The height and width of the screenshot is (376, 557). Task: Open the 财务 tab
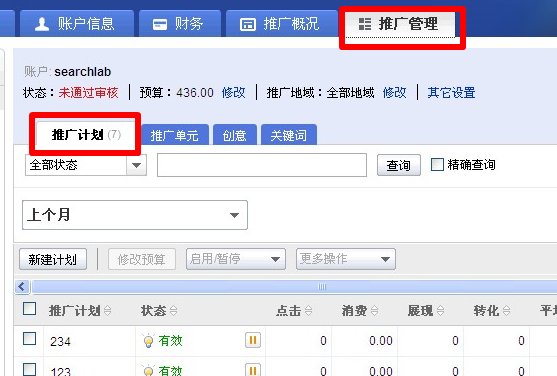[180, 23]
